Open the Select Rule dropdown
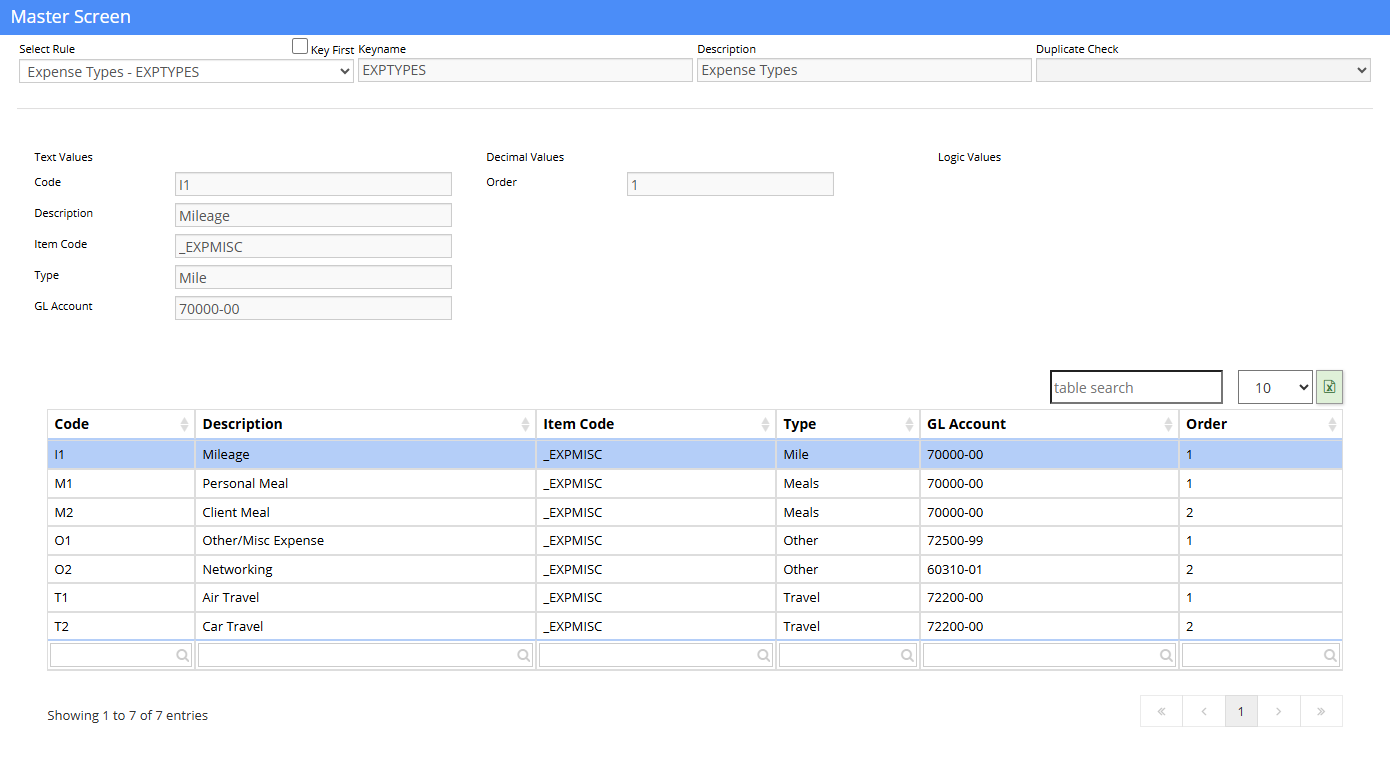This screenshot has width=1390, height=776. click(186, 71)
